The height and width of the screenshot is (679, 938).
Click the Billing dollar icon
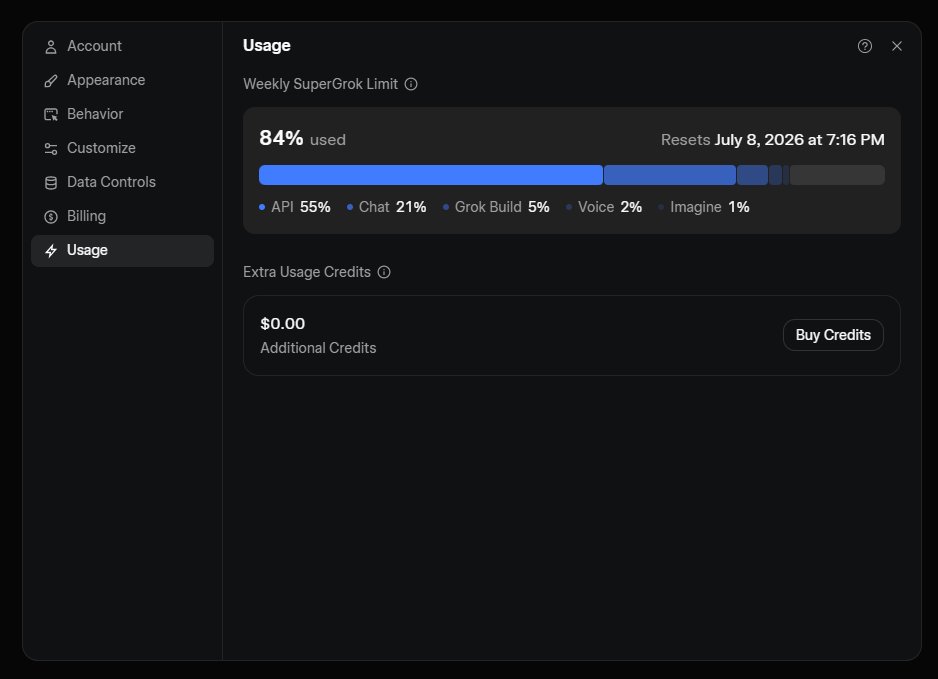click(x=51, y=217)
